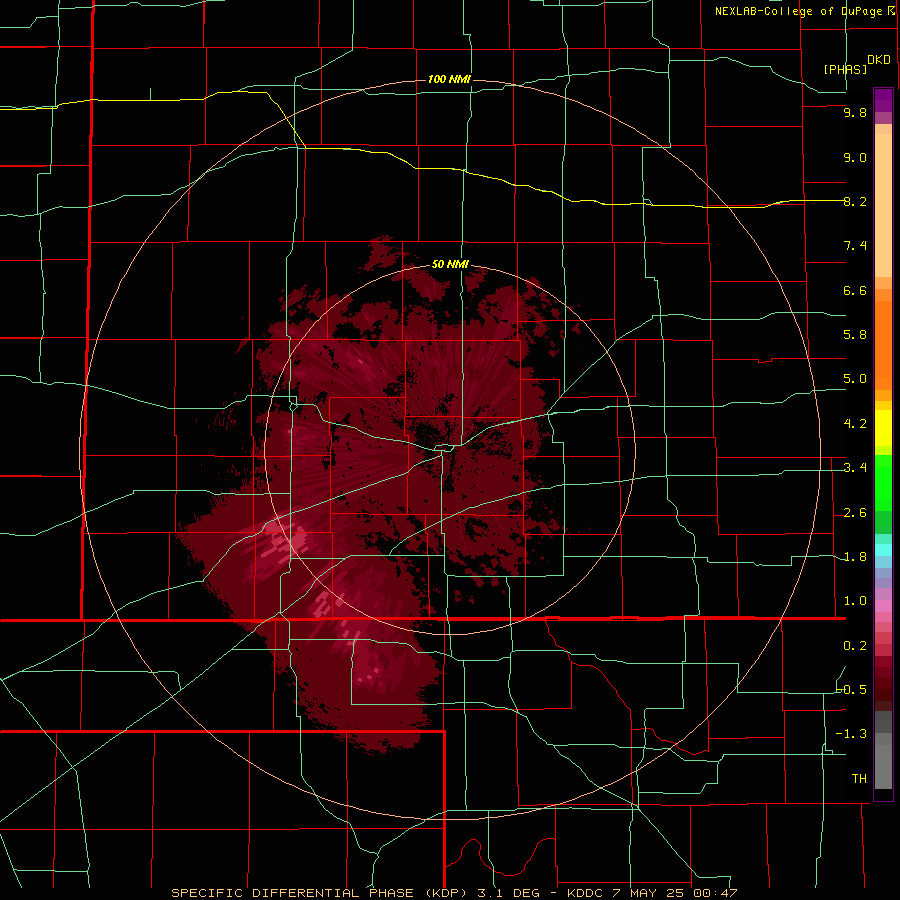Select the 5.8 value on color scale
The image size is (900, 900).
click(x=855, y=334)
